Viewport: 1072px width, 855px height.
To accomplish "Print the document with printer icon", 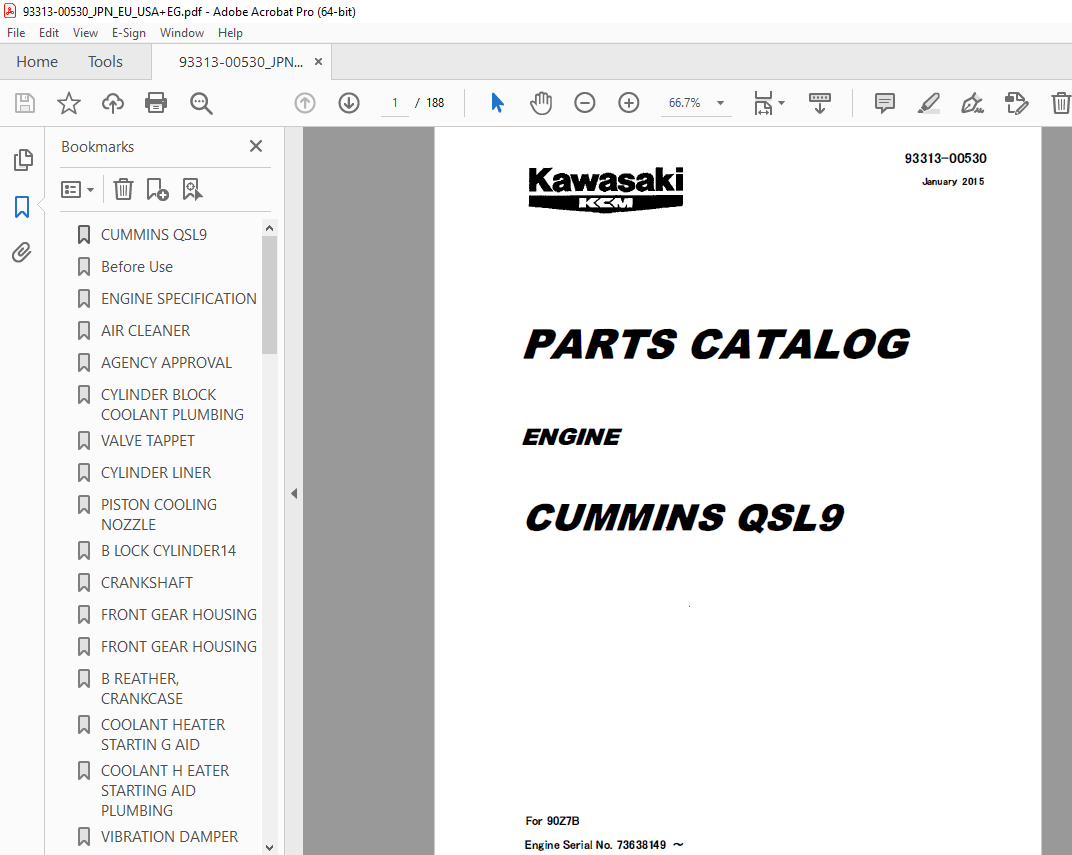I will [x=156, y=103].
